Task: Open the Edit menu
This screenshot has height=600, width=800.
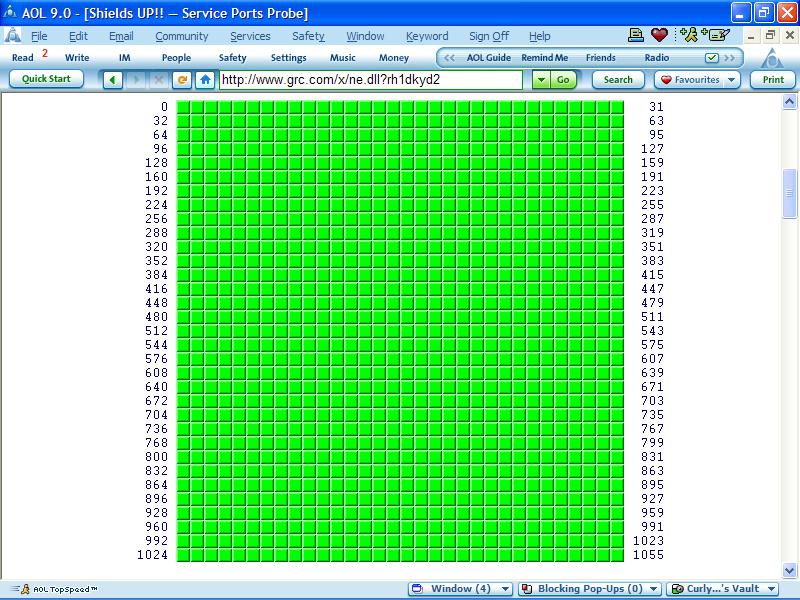Action: (78, 36)
